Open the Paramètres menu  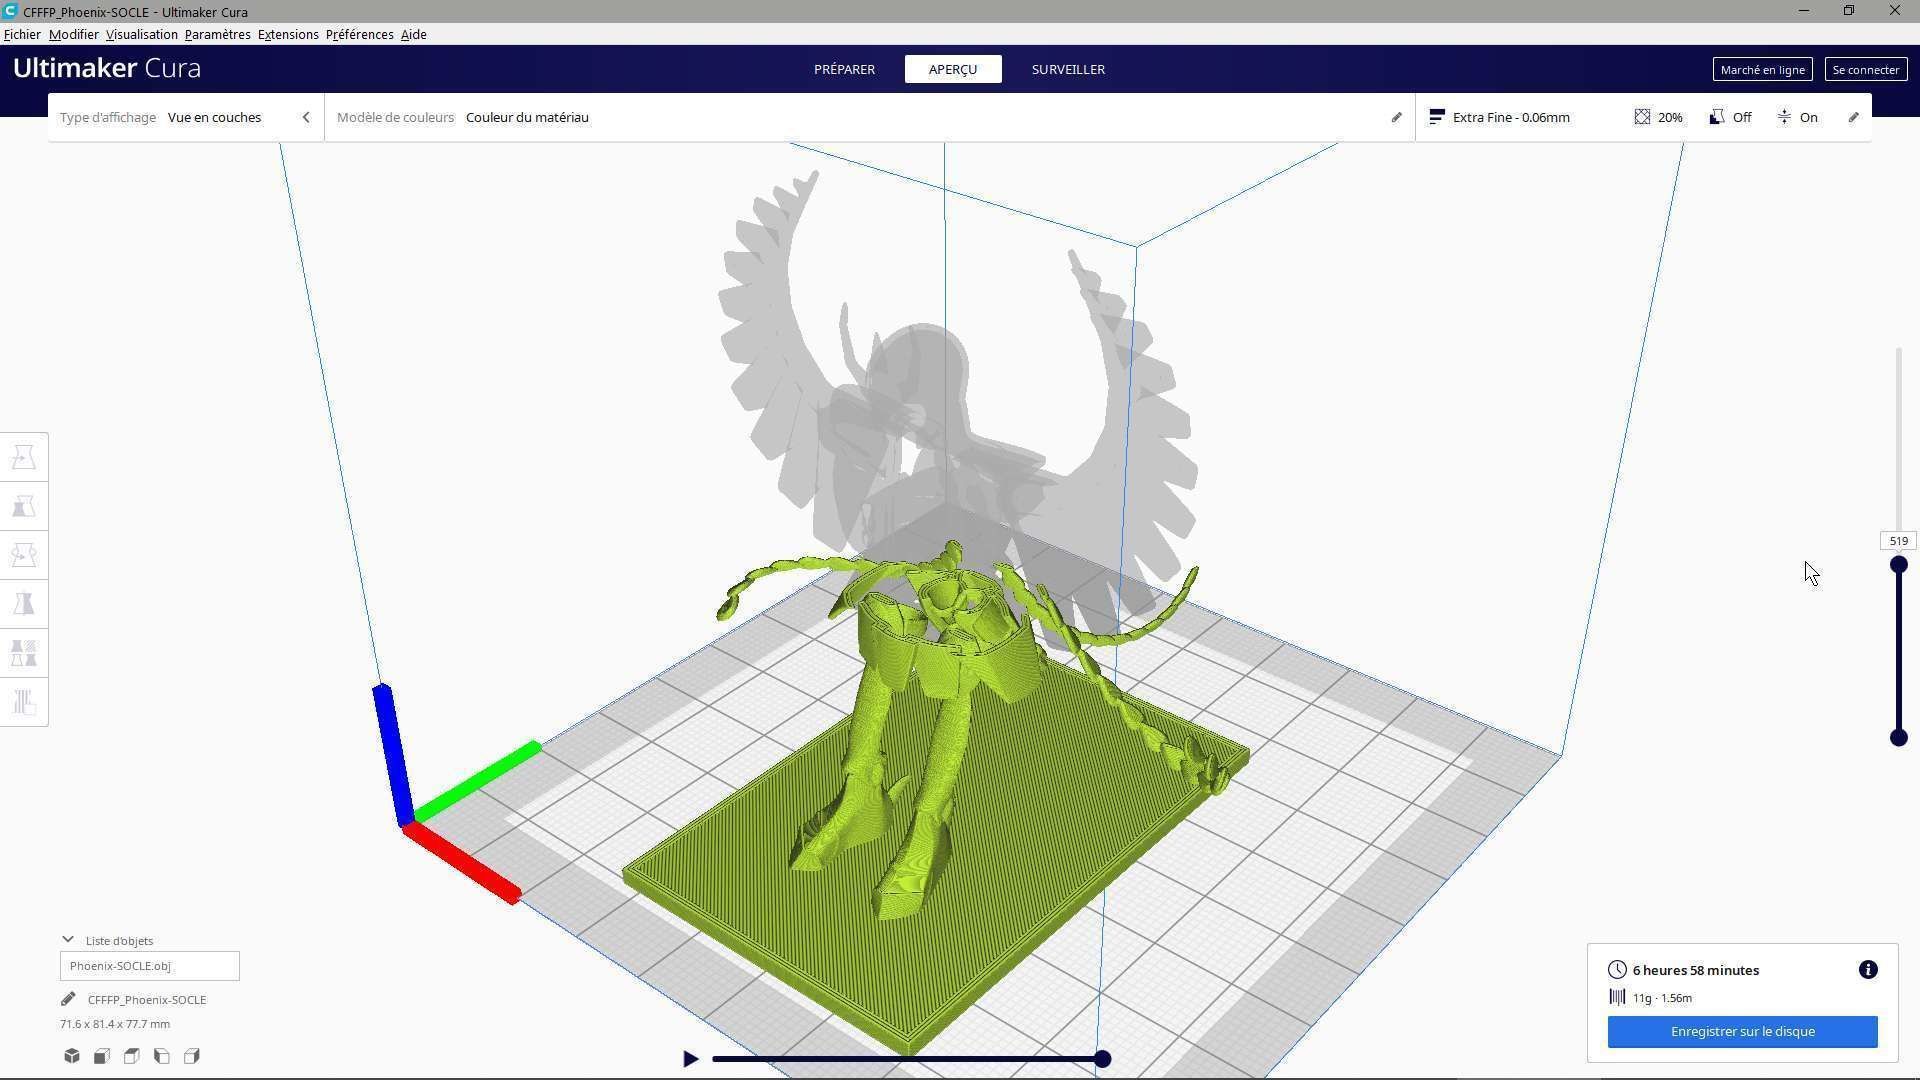tap(217, 34)
